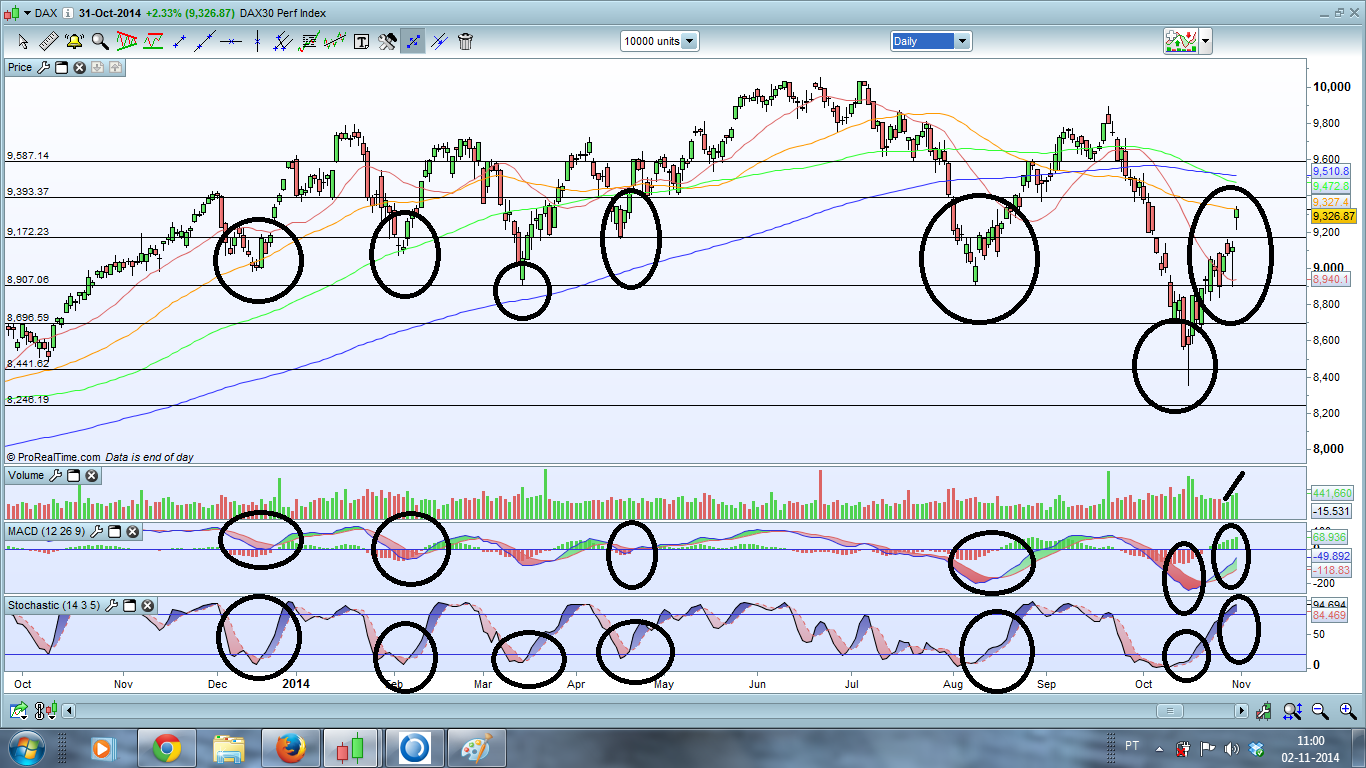Screen dimensions: 1366x768
Task: Open Windows Explorer folder in taskbar
Action: point(228,748)
